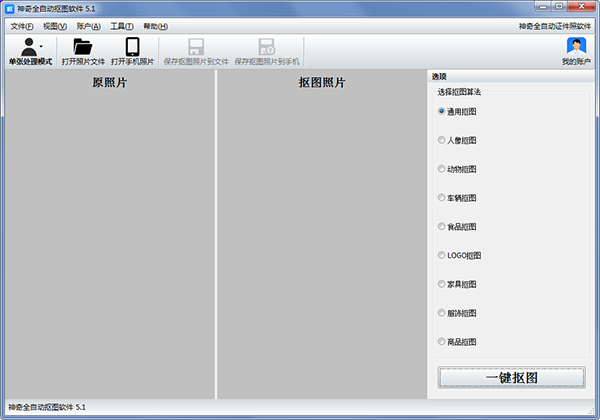600x420 pixels.
Task: Click the divider between photo panels
Action: coord(216,235)
